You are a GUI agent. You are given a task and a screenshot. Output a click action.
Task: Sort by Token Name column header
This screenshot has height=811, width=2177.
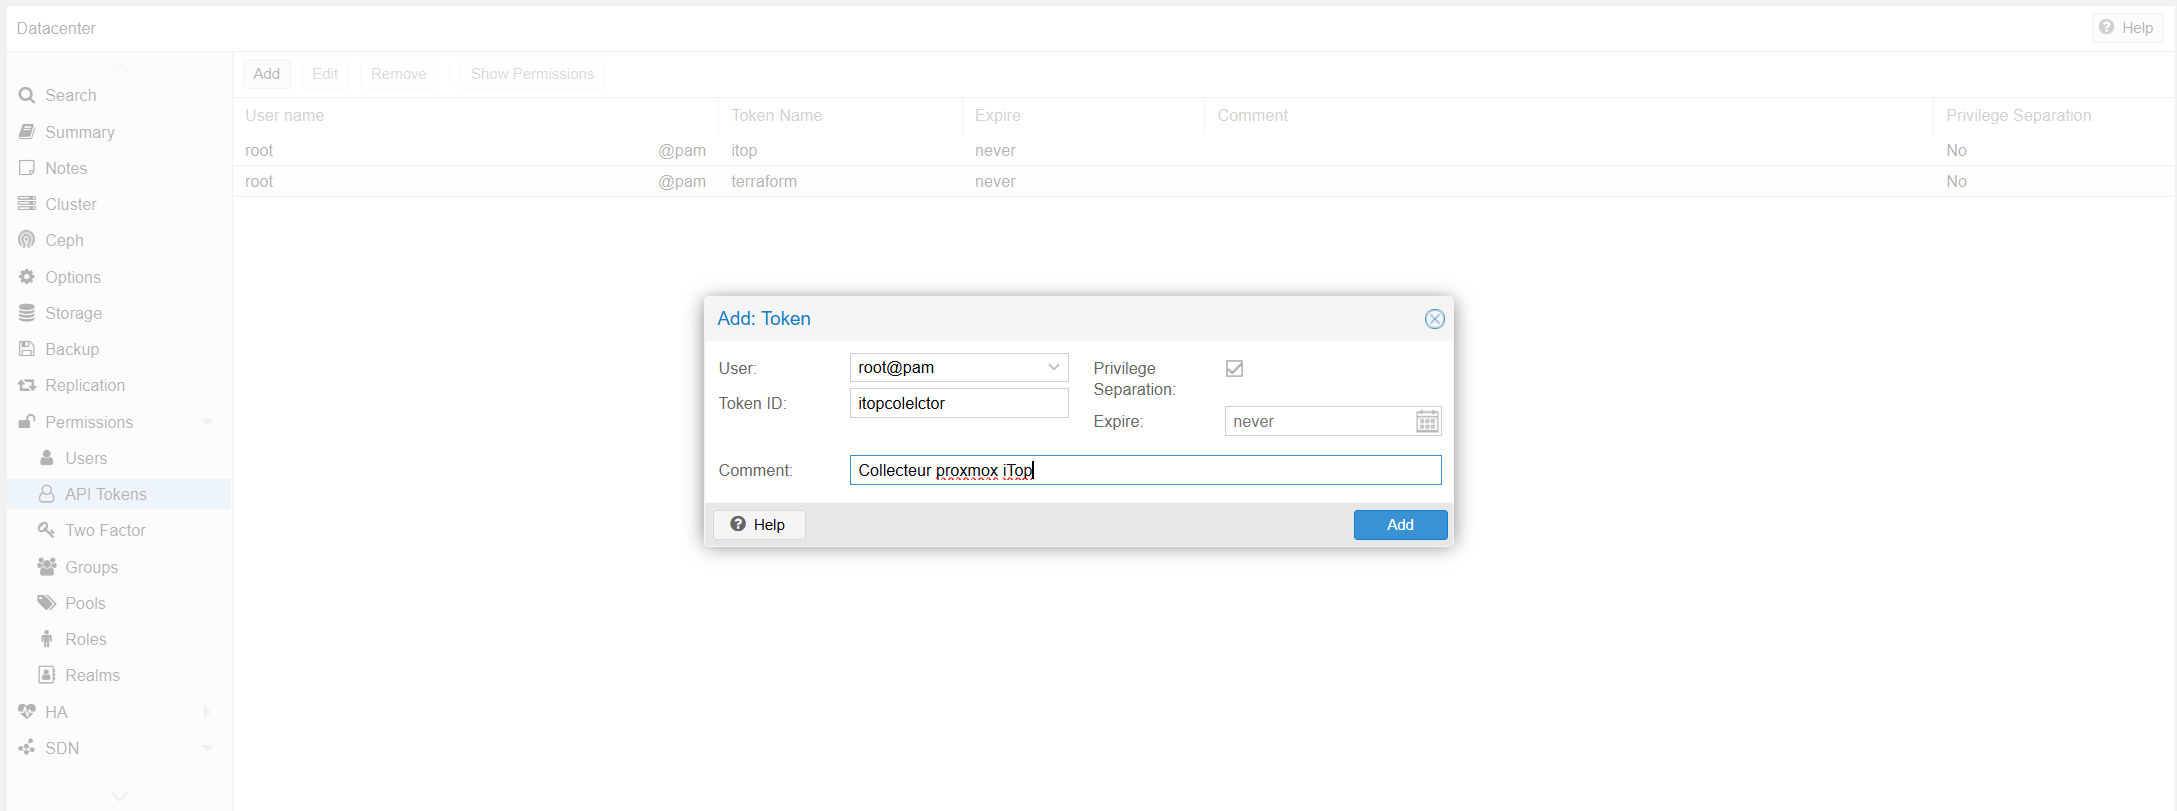click(777, 116)
